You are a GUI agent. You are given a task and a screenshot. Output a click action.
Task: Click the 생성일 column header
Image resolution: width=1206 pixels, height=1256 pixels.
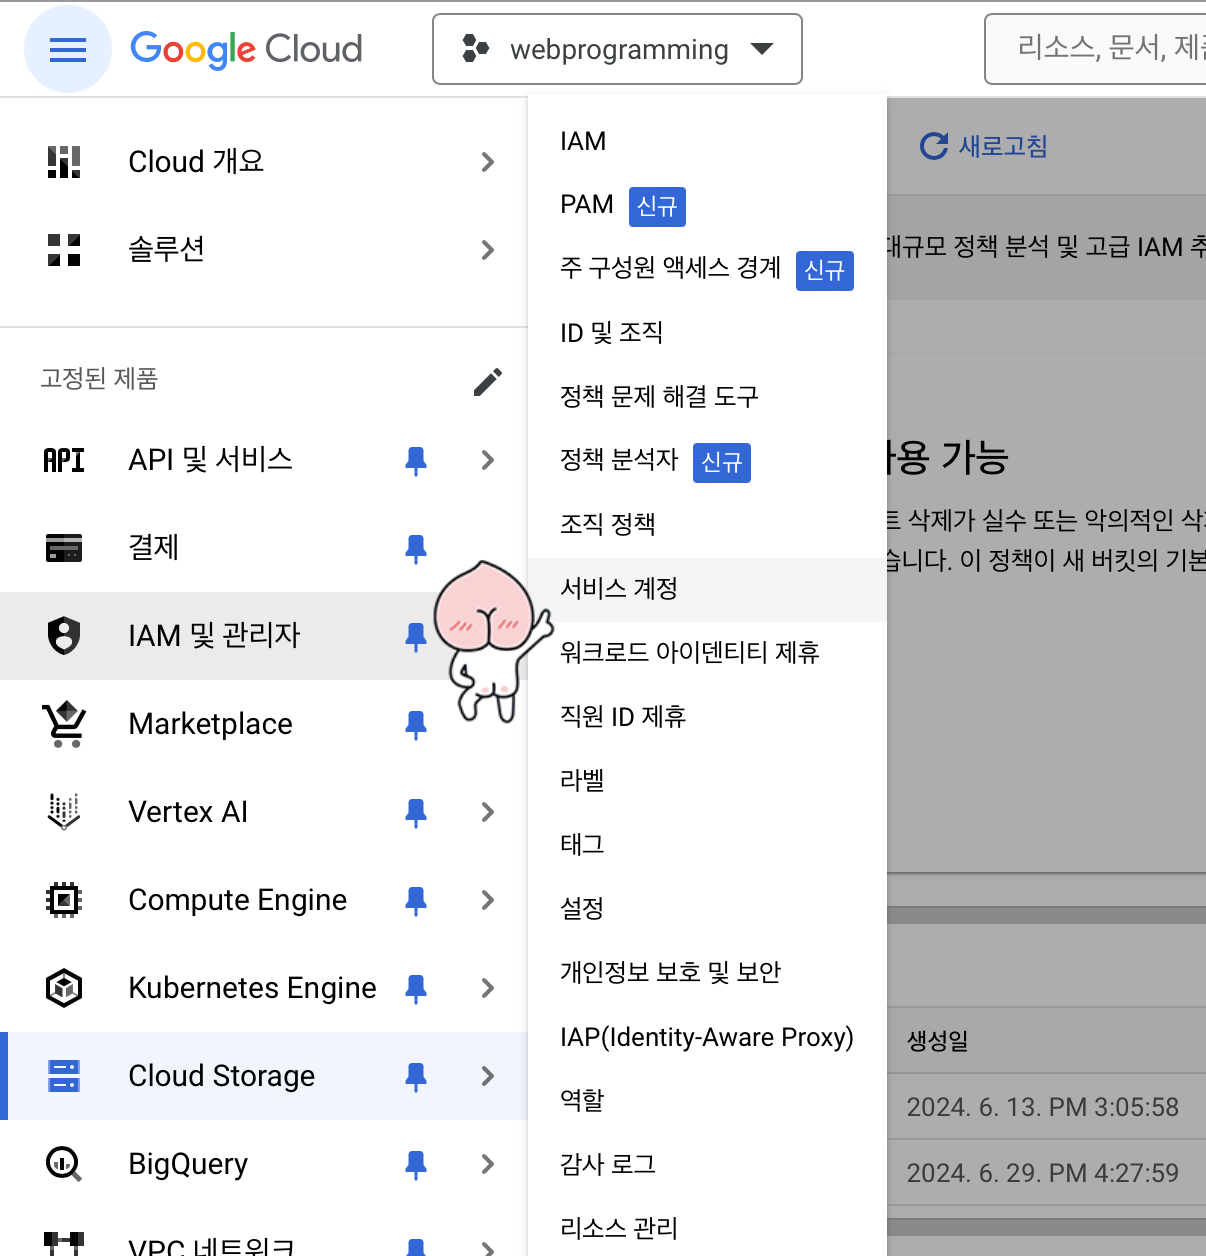[x=937, y=1042]
